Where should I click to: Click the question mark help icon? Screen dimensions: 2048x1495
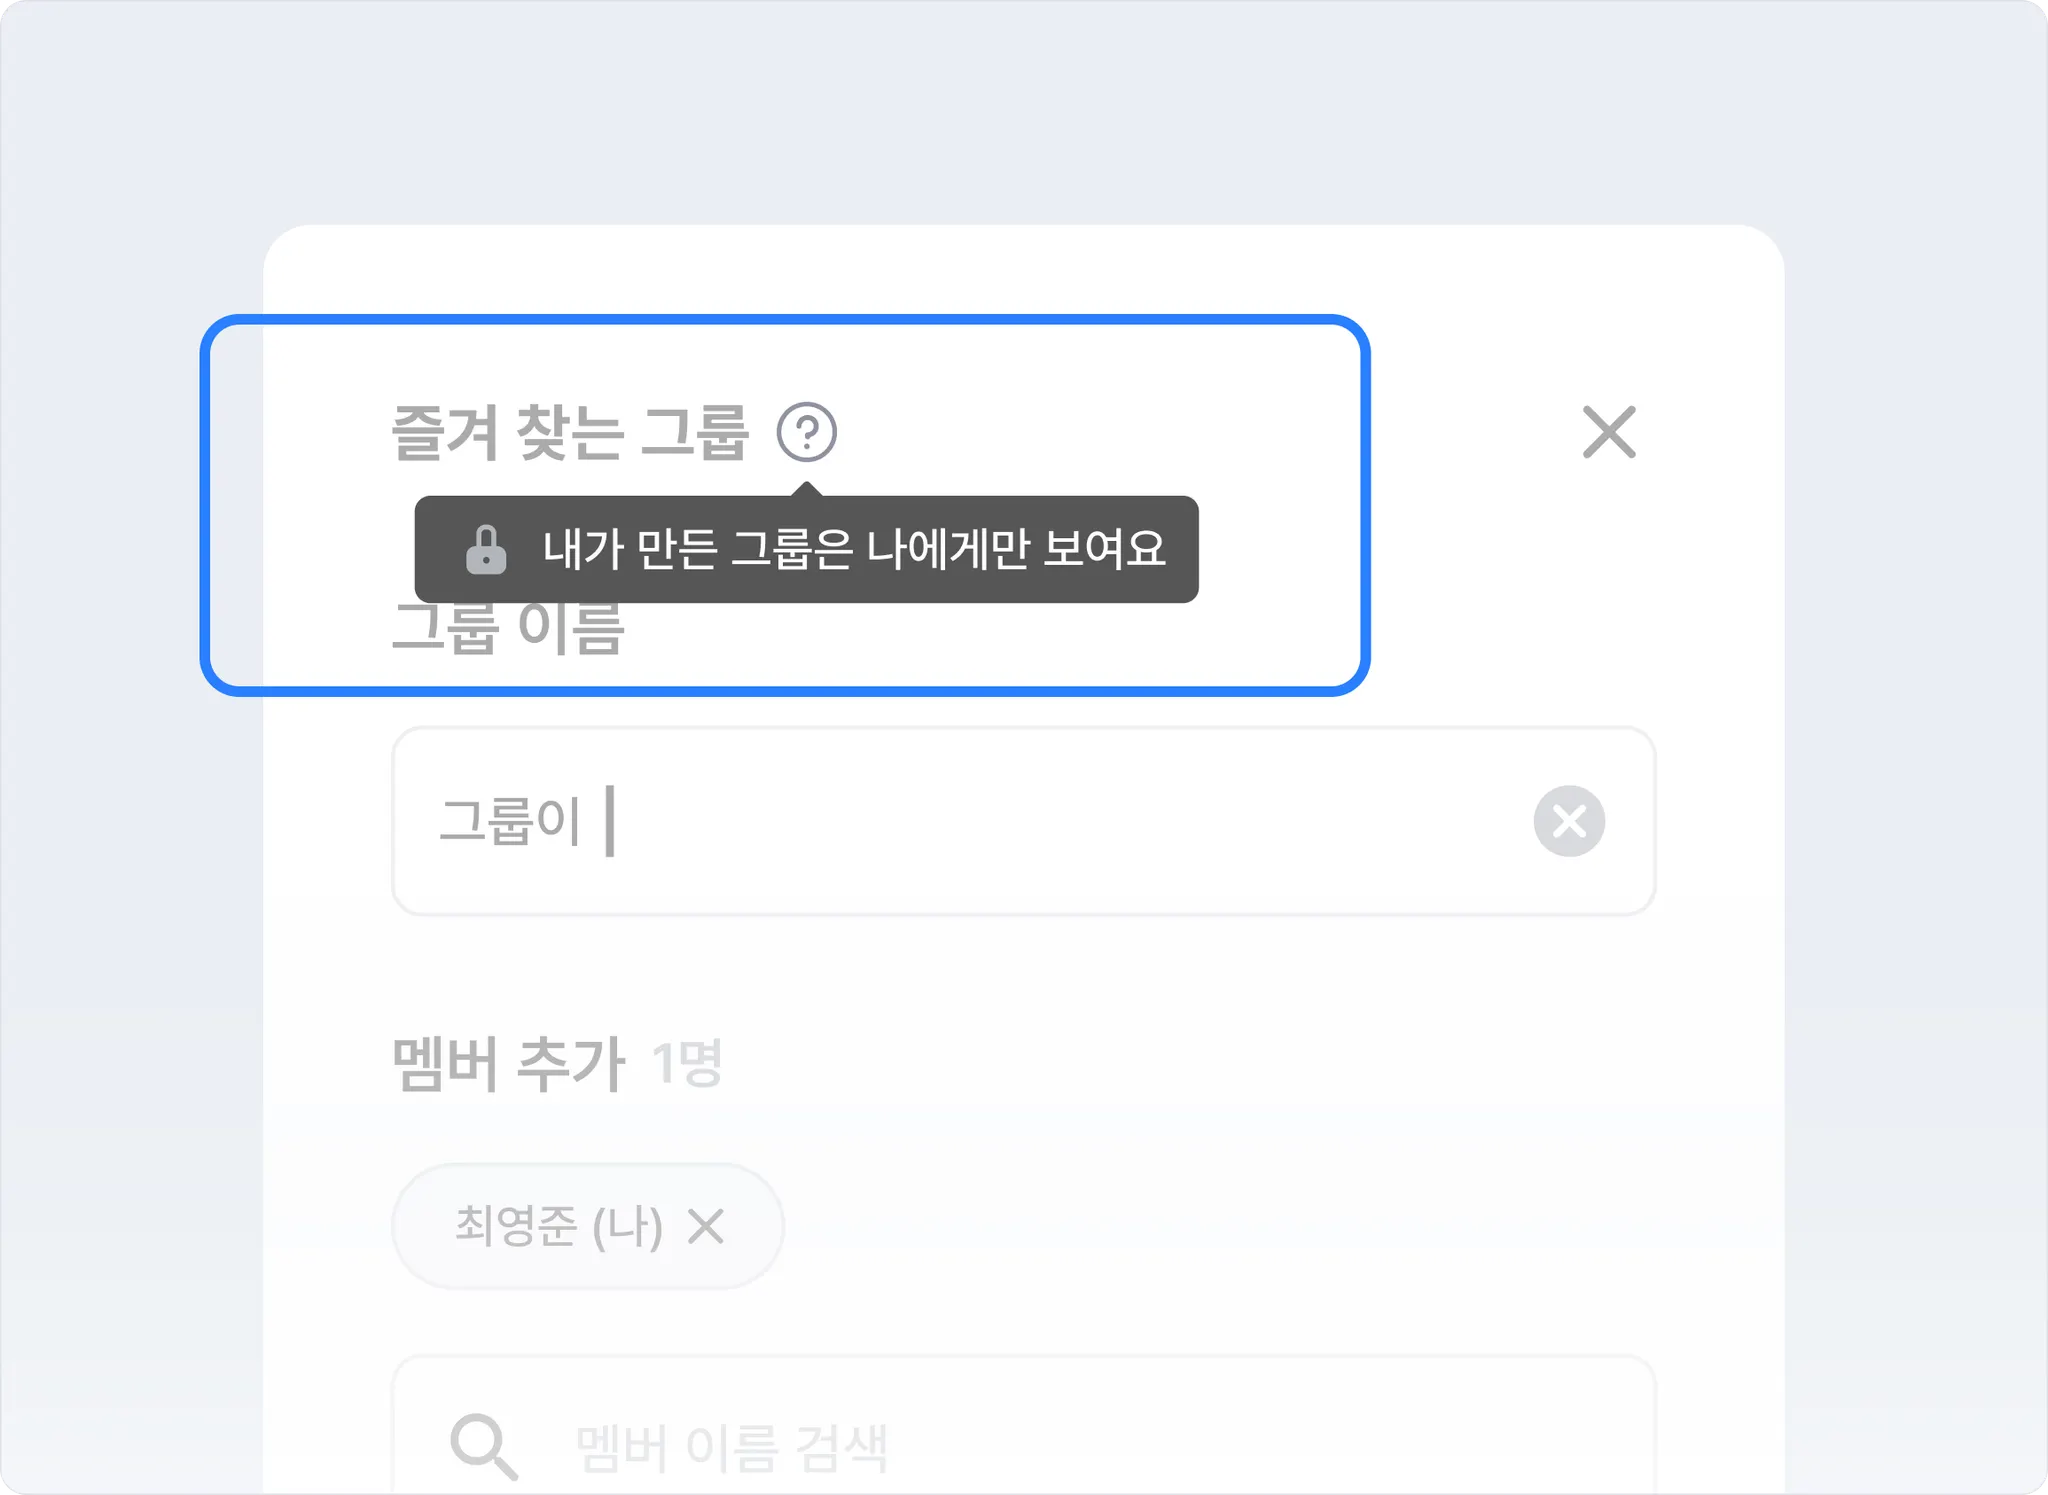click(x=806, y=432)
